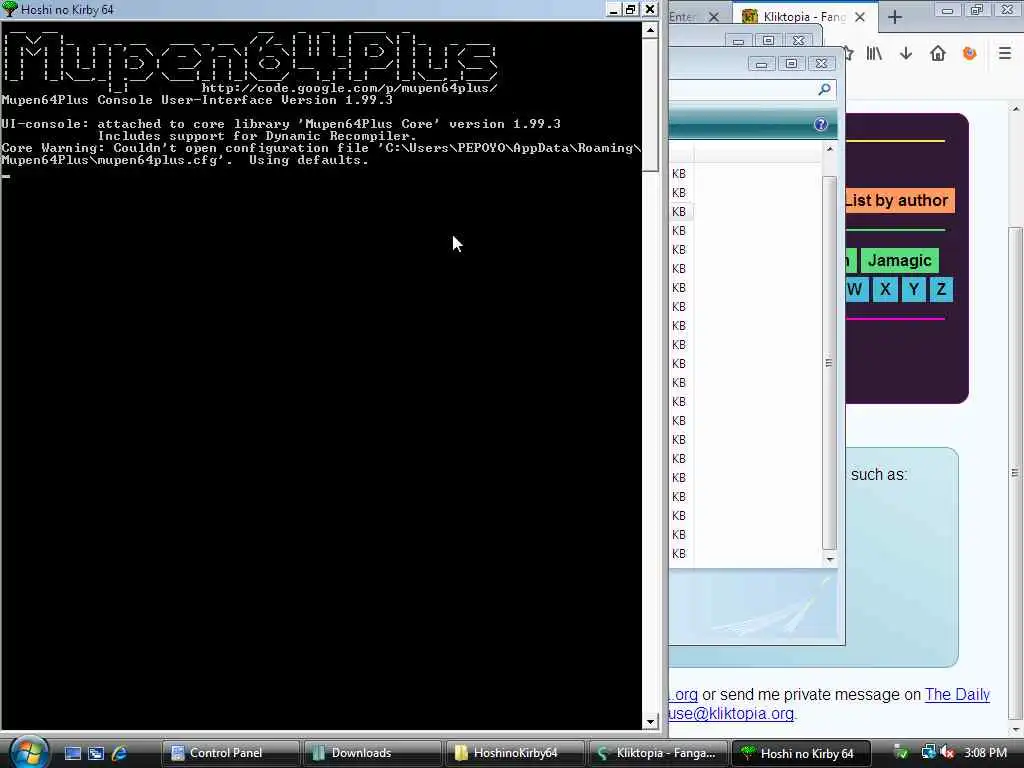Click 'Includes support for Dynamic Recompiler' line
The height and width of the screenshot is (768, 1024).
point(257,136)
